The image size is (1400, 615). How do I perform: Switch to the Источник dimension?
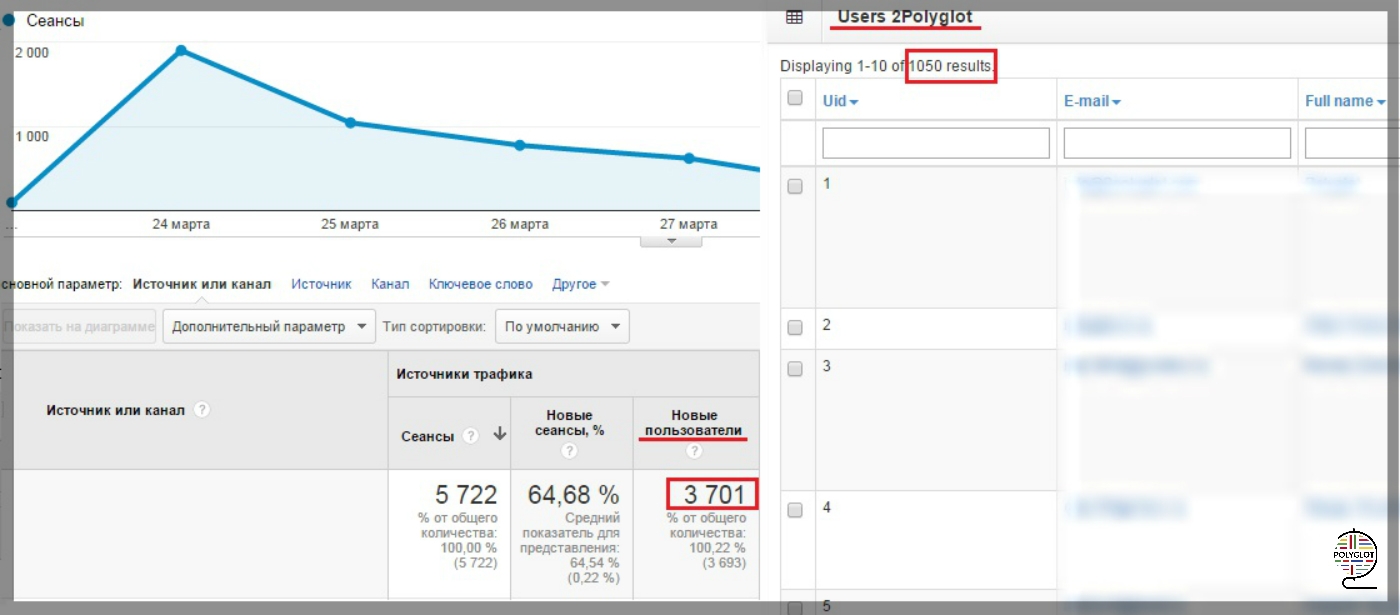(x=321, y=284)
